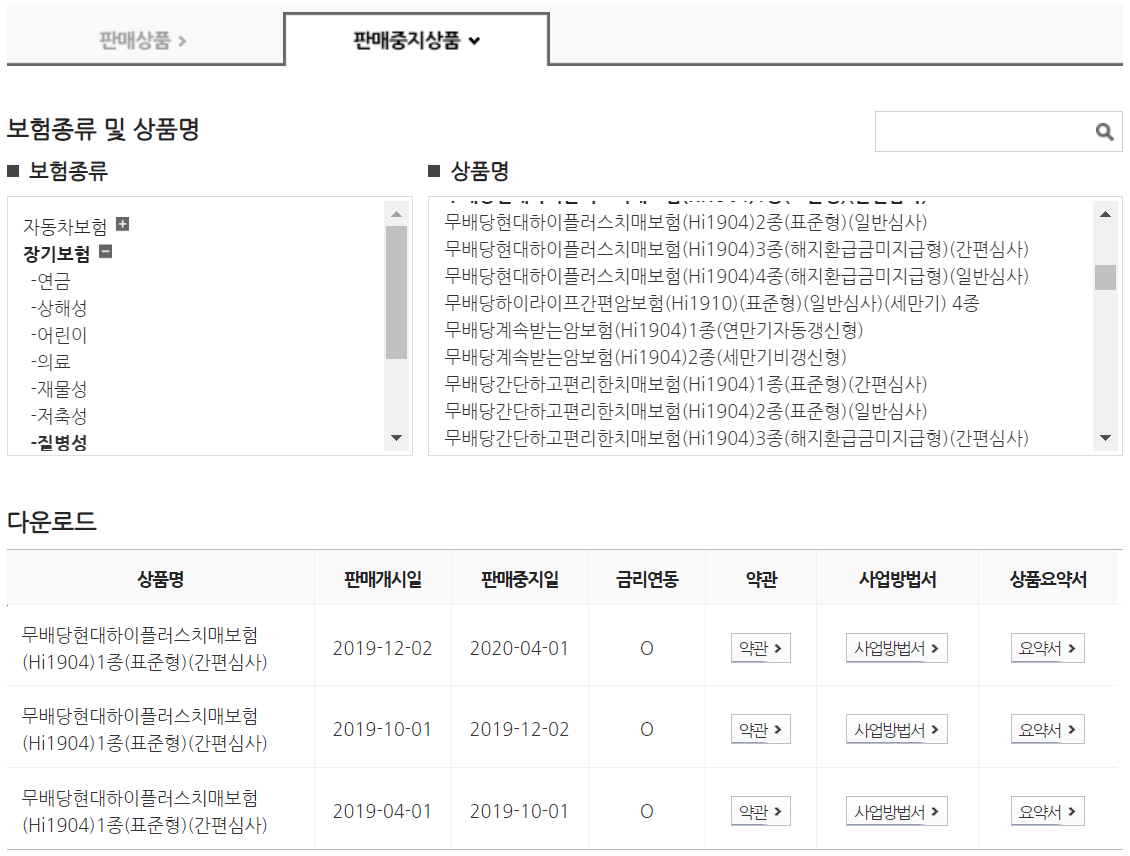Choose the -질병성 subcategory
Image resolution: width=1130 pixels, height=856 pixels.
59,442
